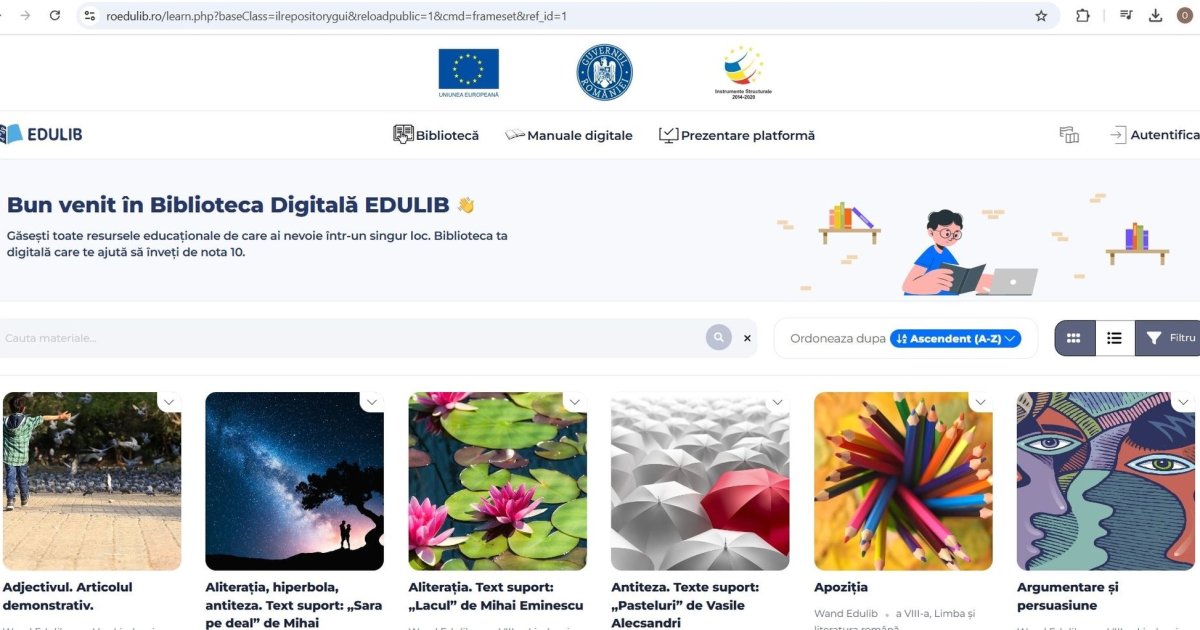Go to EDULIB home via logo

point(41,134)
